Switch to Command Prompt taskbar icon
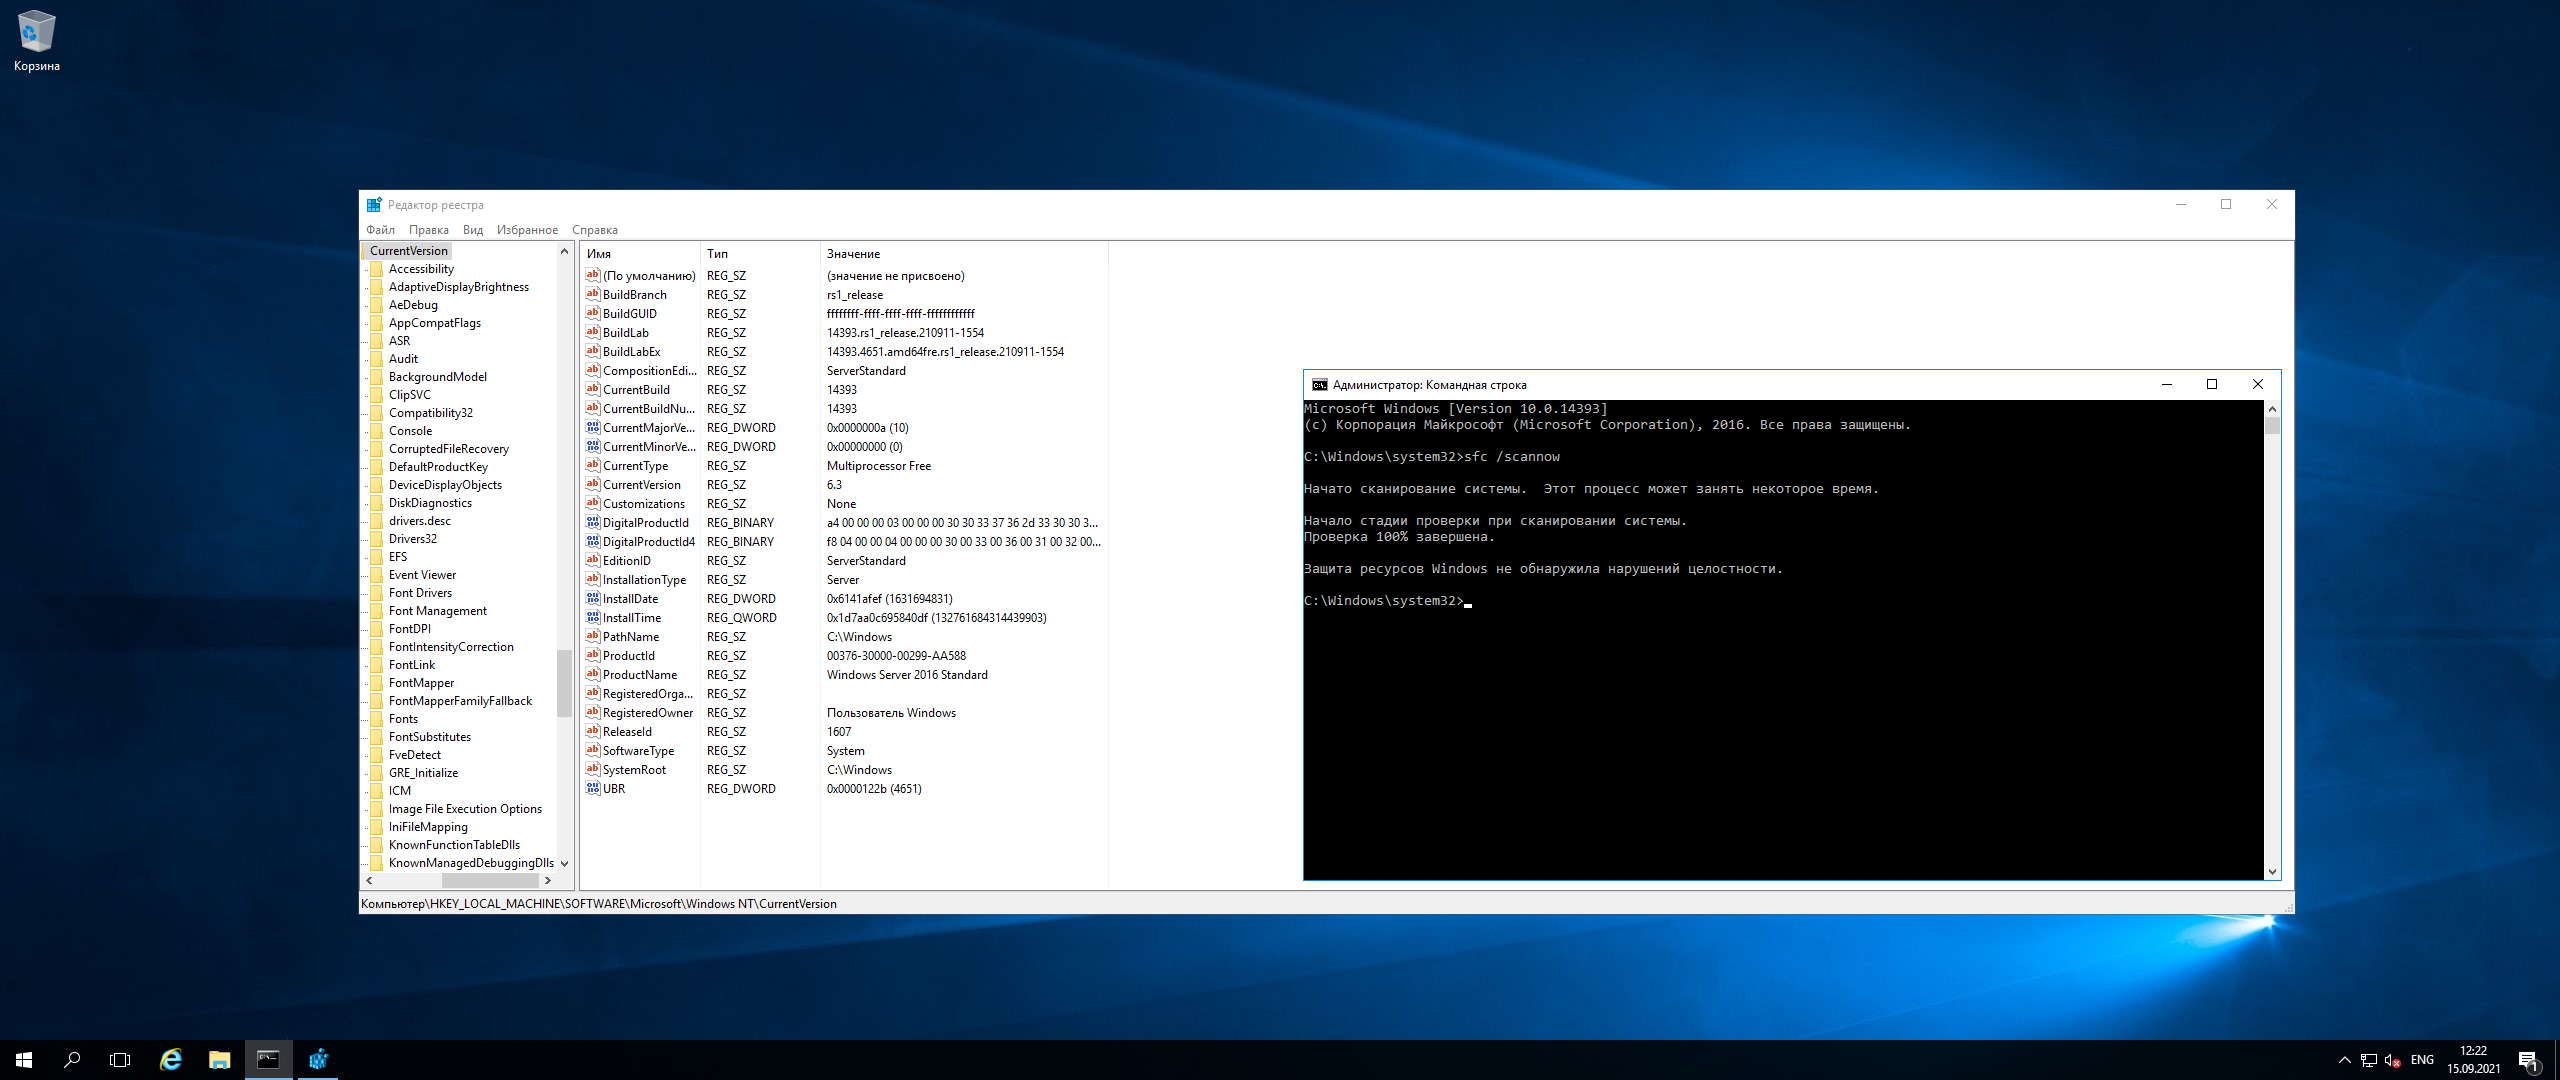The image size is (2560, 1080). tap(268, 1060)
